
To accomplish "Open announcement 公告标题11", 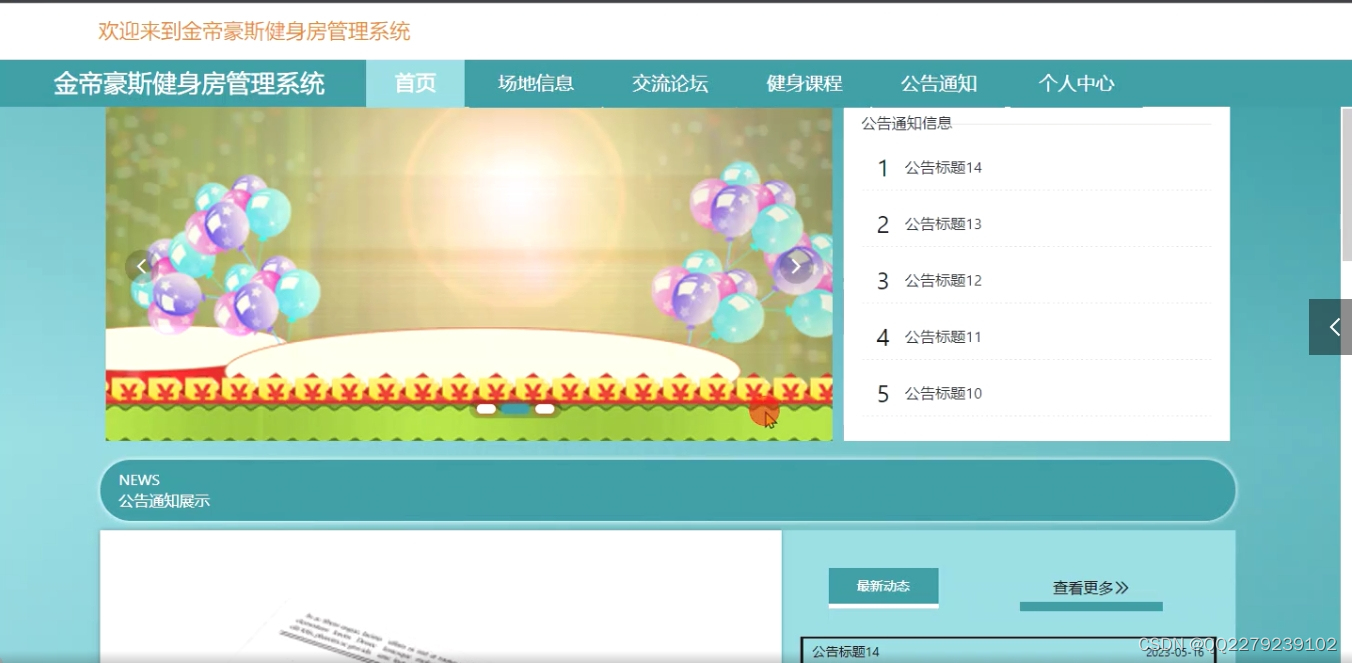I will coord(1036,337).
